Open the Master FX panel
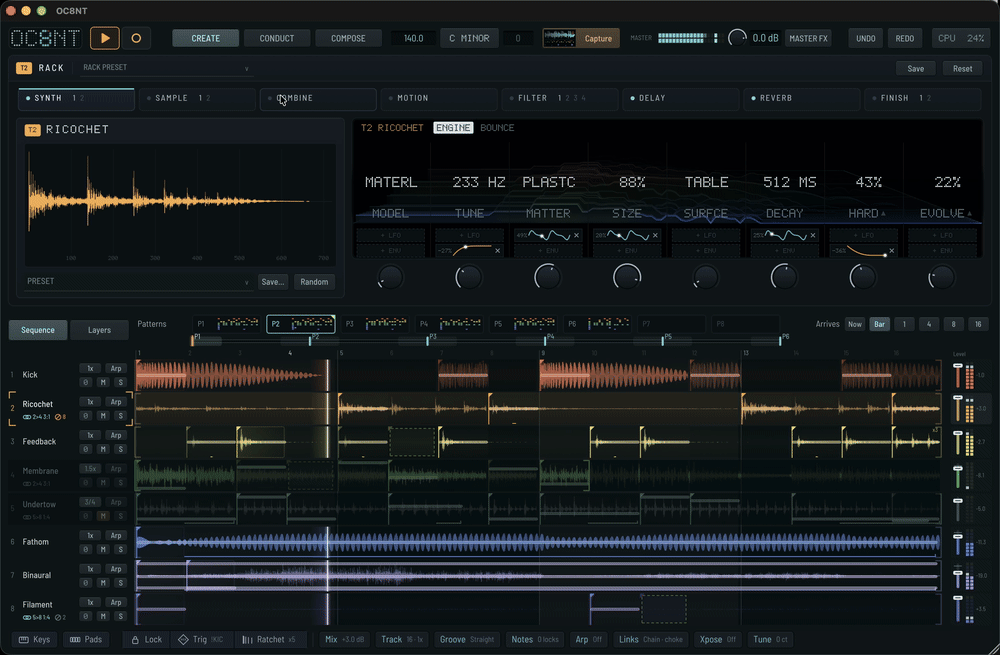The width and height of the screenshot is (1000, 655). coord(808,38)
